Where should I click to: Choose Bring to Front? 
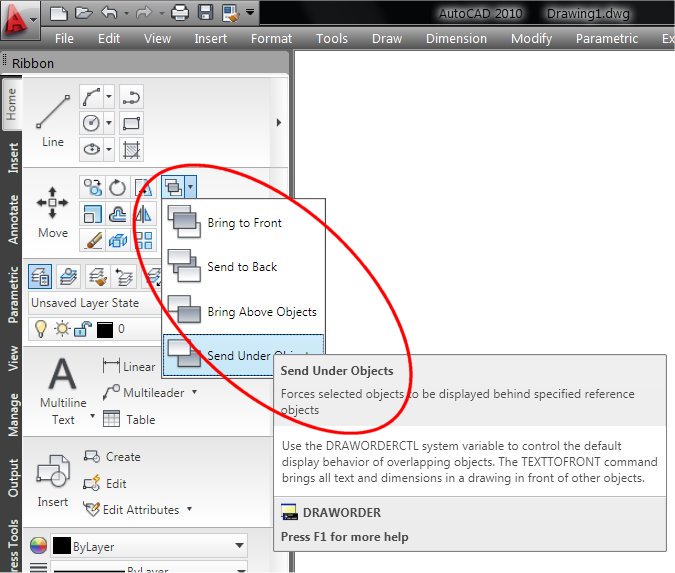coord(243,222)
